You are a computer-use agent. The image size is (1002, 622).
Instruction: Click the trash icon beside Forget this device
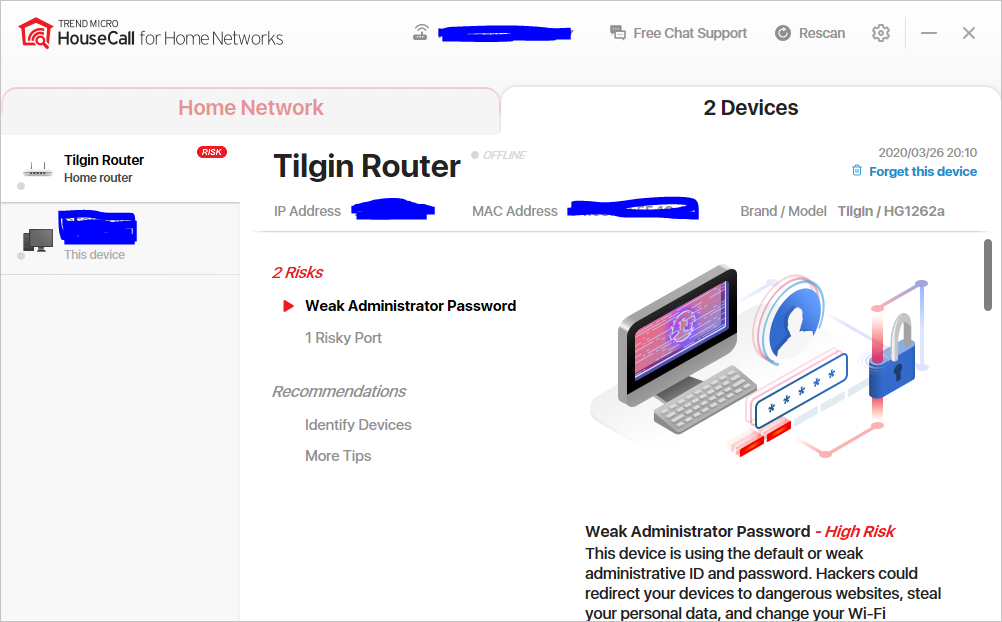856,171
